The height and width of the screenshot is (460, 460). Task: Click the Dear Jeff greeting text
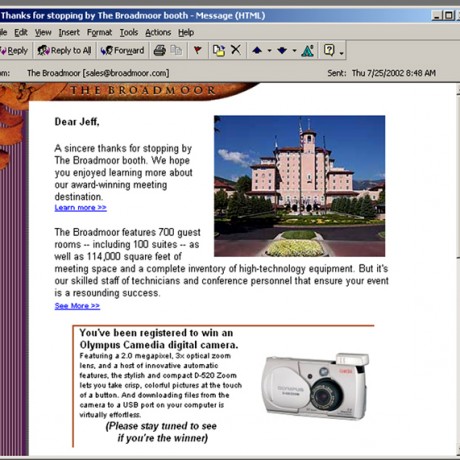pyautogui.click(x=77, y=122)
